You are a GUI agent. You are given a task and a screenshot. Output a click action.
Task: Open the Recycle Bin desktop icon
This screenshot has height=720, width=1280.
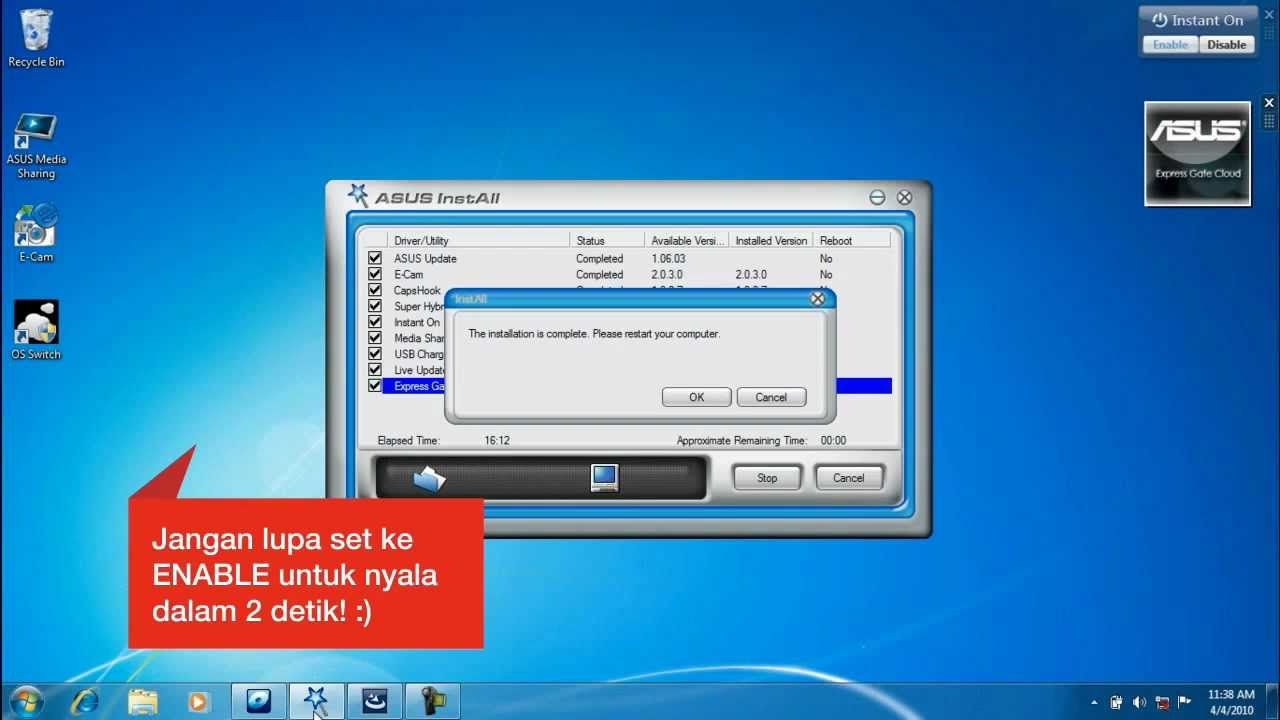(x=36, y=38)
